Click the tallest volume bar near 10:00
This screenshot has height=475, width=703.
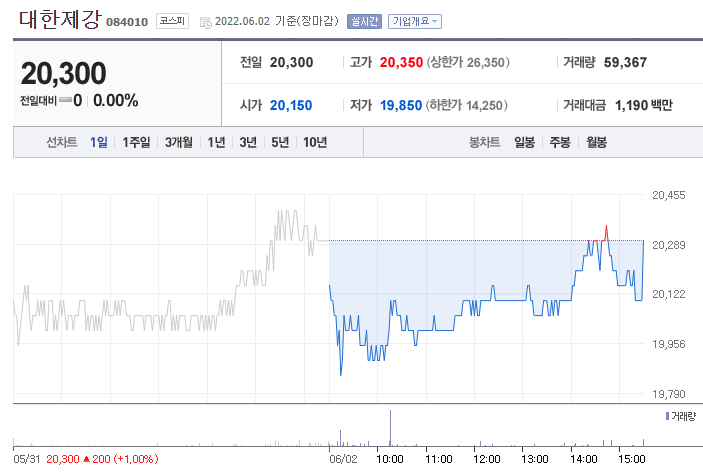(x=390, y=427)
